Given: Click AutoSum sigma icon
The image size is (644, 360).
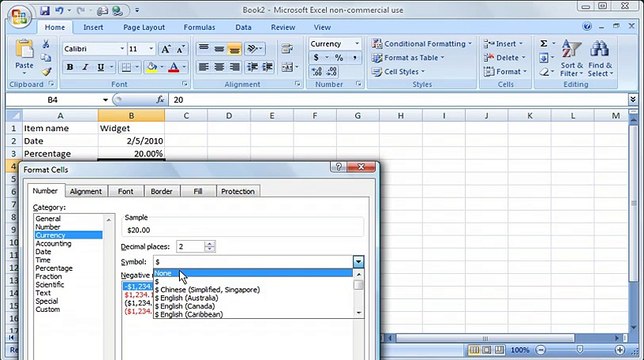Looking at the screenshot, I should (543, 44).
